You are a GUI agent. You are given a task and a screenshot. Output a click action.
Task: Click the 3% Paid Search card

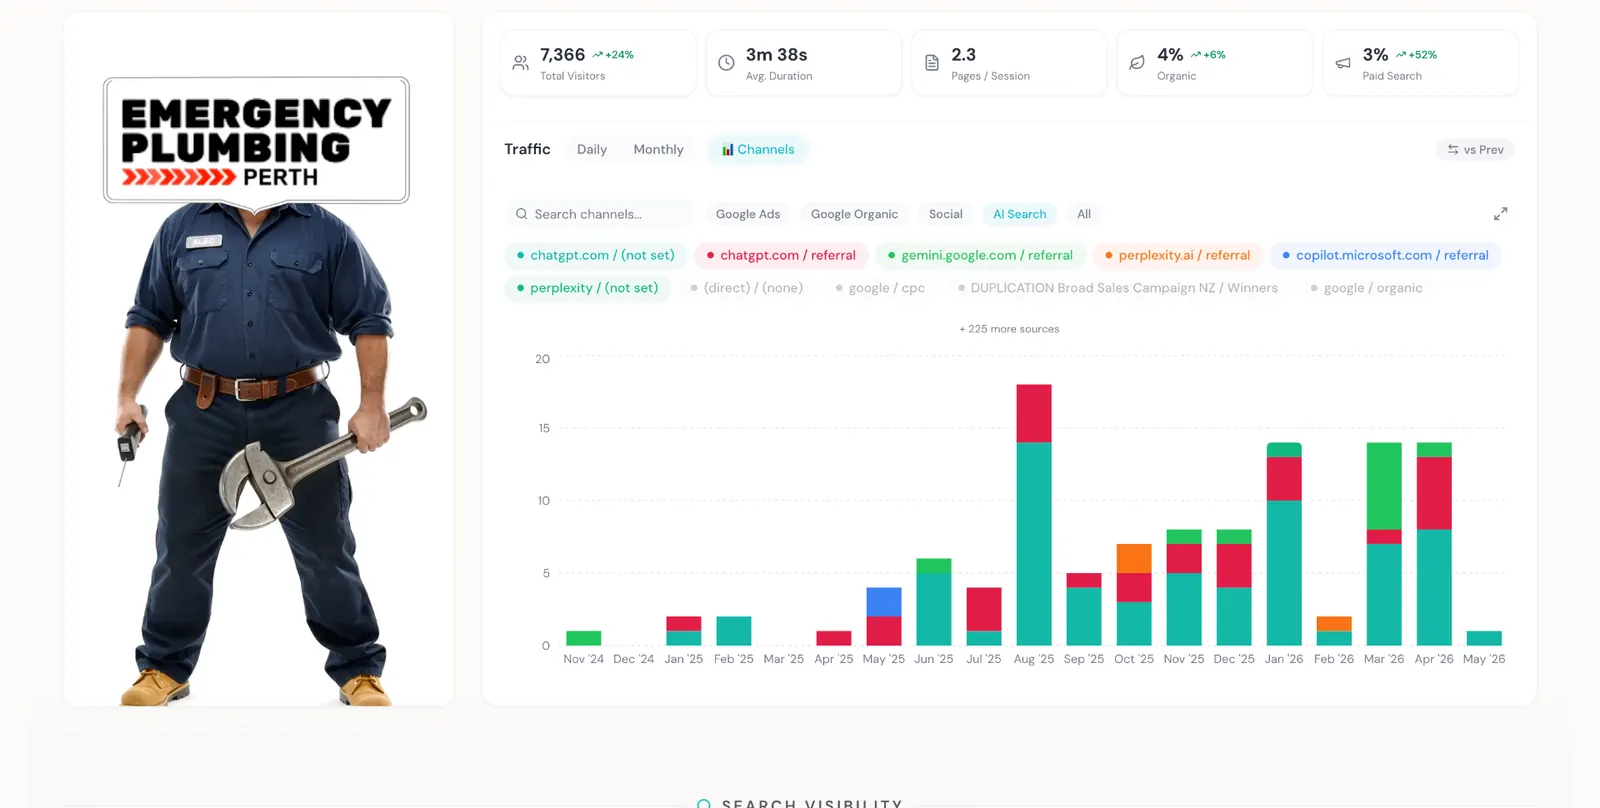pos(1421,63)
